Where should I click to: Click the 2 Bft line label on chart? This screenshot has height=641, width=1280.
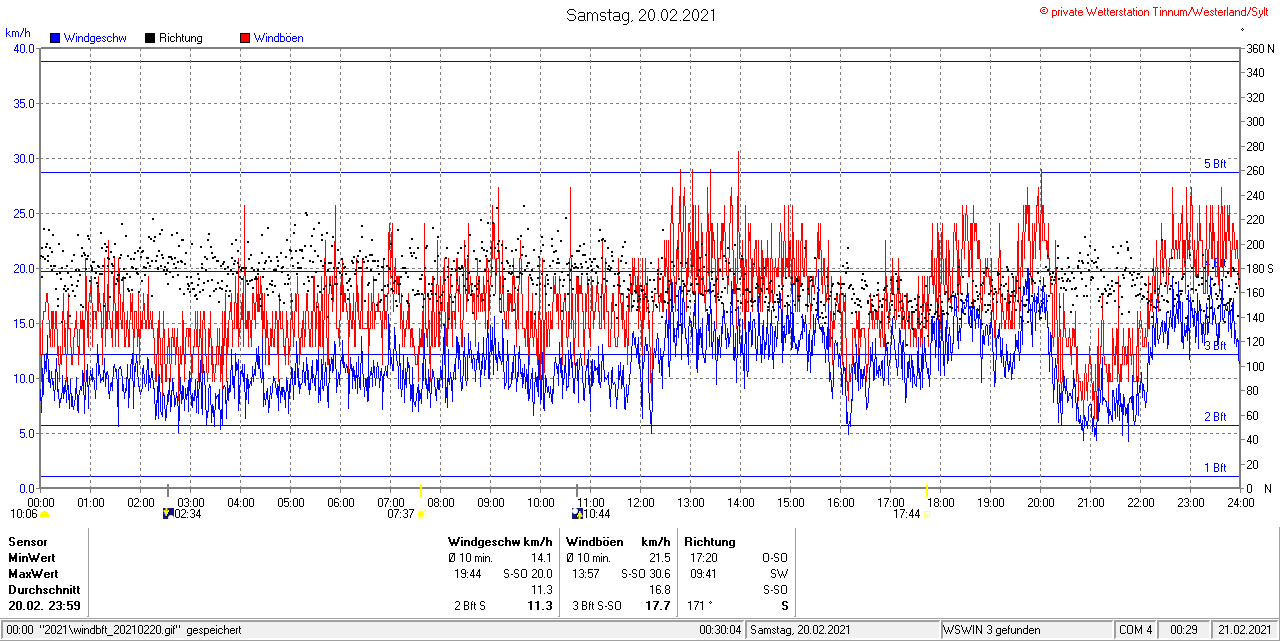[x=1215, y=417]
